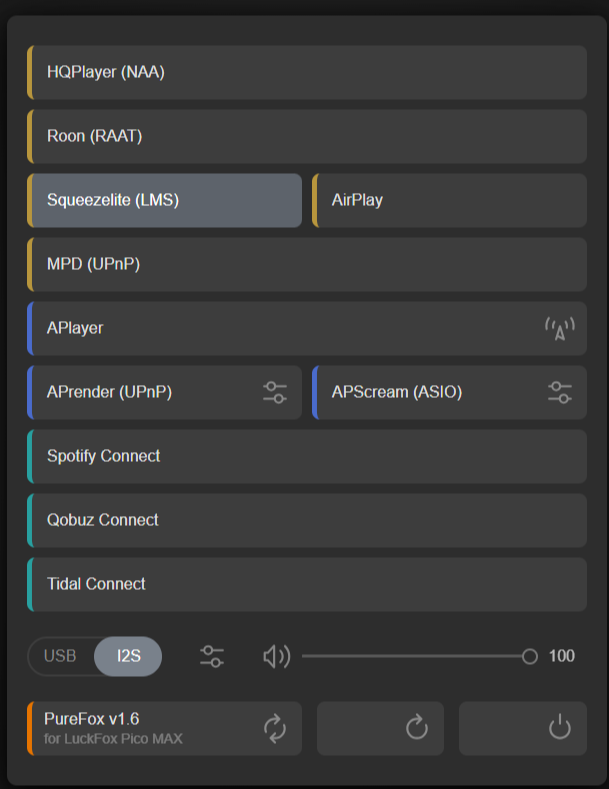Viewport: 609px width, 789px height.
Task: Activate Qobuz Connect
Action: (307, 520)
